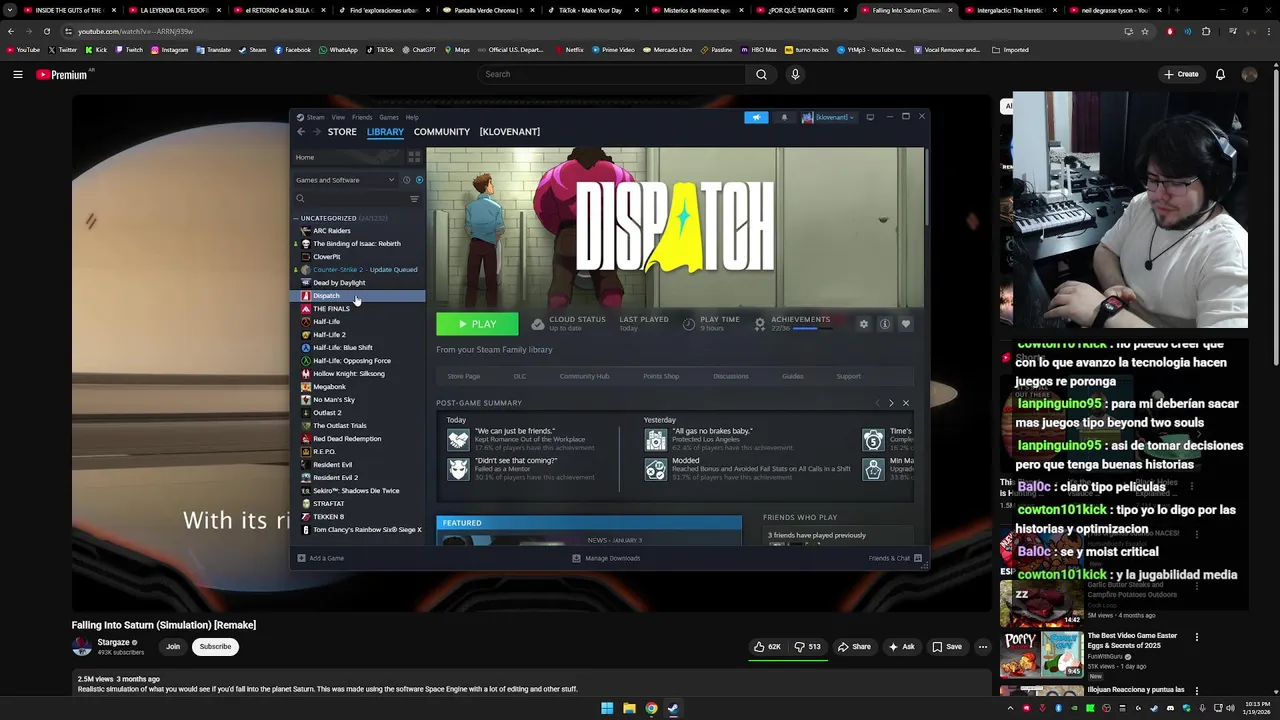Dislike the Falling Into Saturn video
Viewport: 1280px width, 720px height.
(807, 647)
